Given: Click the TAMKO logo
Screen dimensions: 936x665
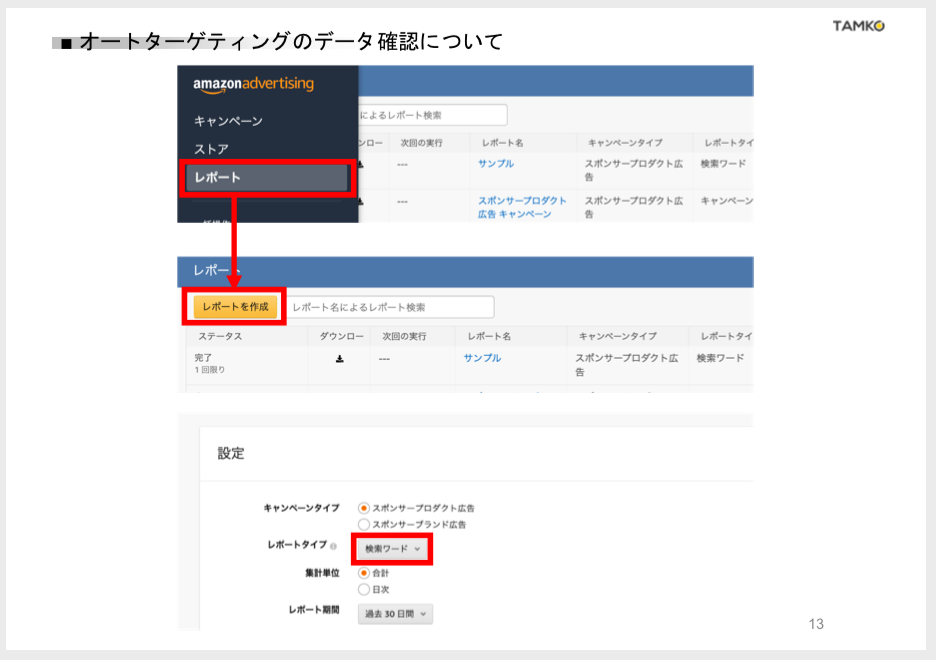Looking at the screenshot, I should [x=858, y=26].
